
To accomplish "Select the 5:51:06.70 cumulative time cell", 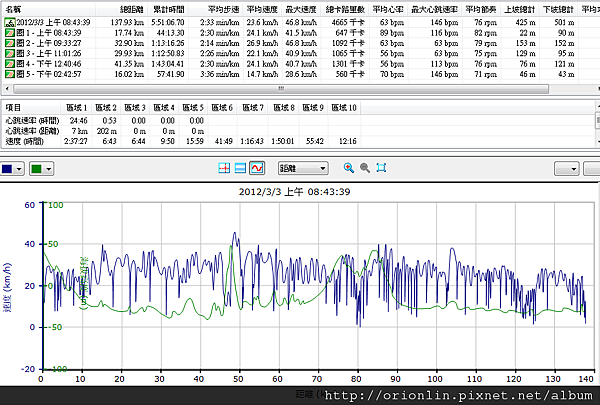I will click(x=168, y=23).
